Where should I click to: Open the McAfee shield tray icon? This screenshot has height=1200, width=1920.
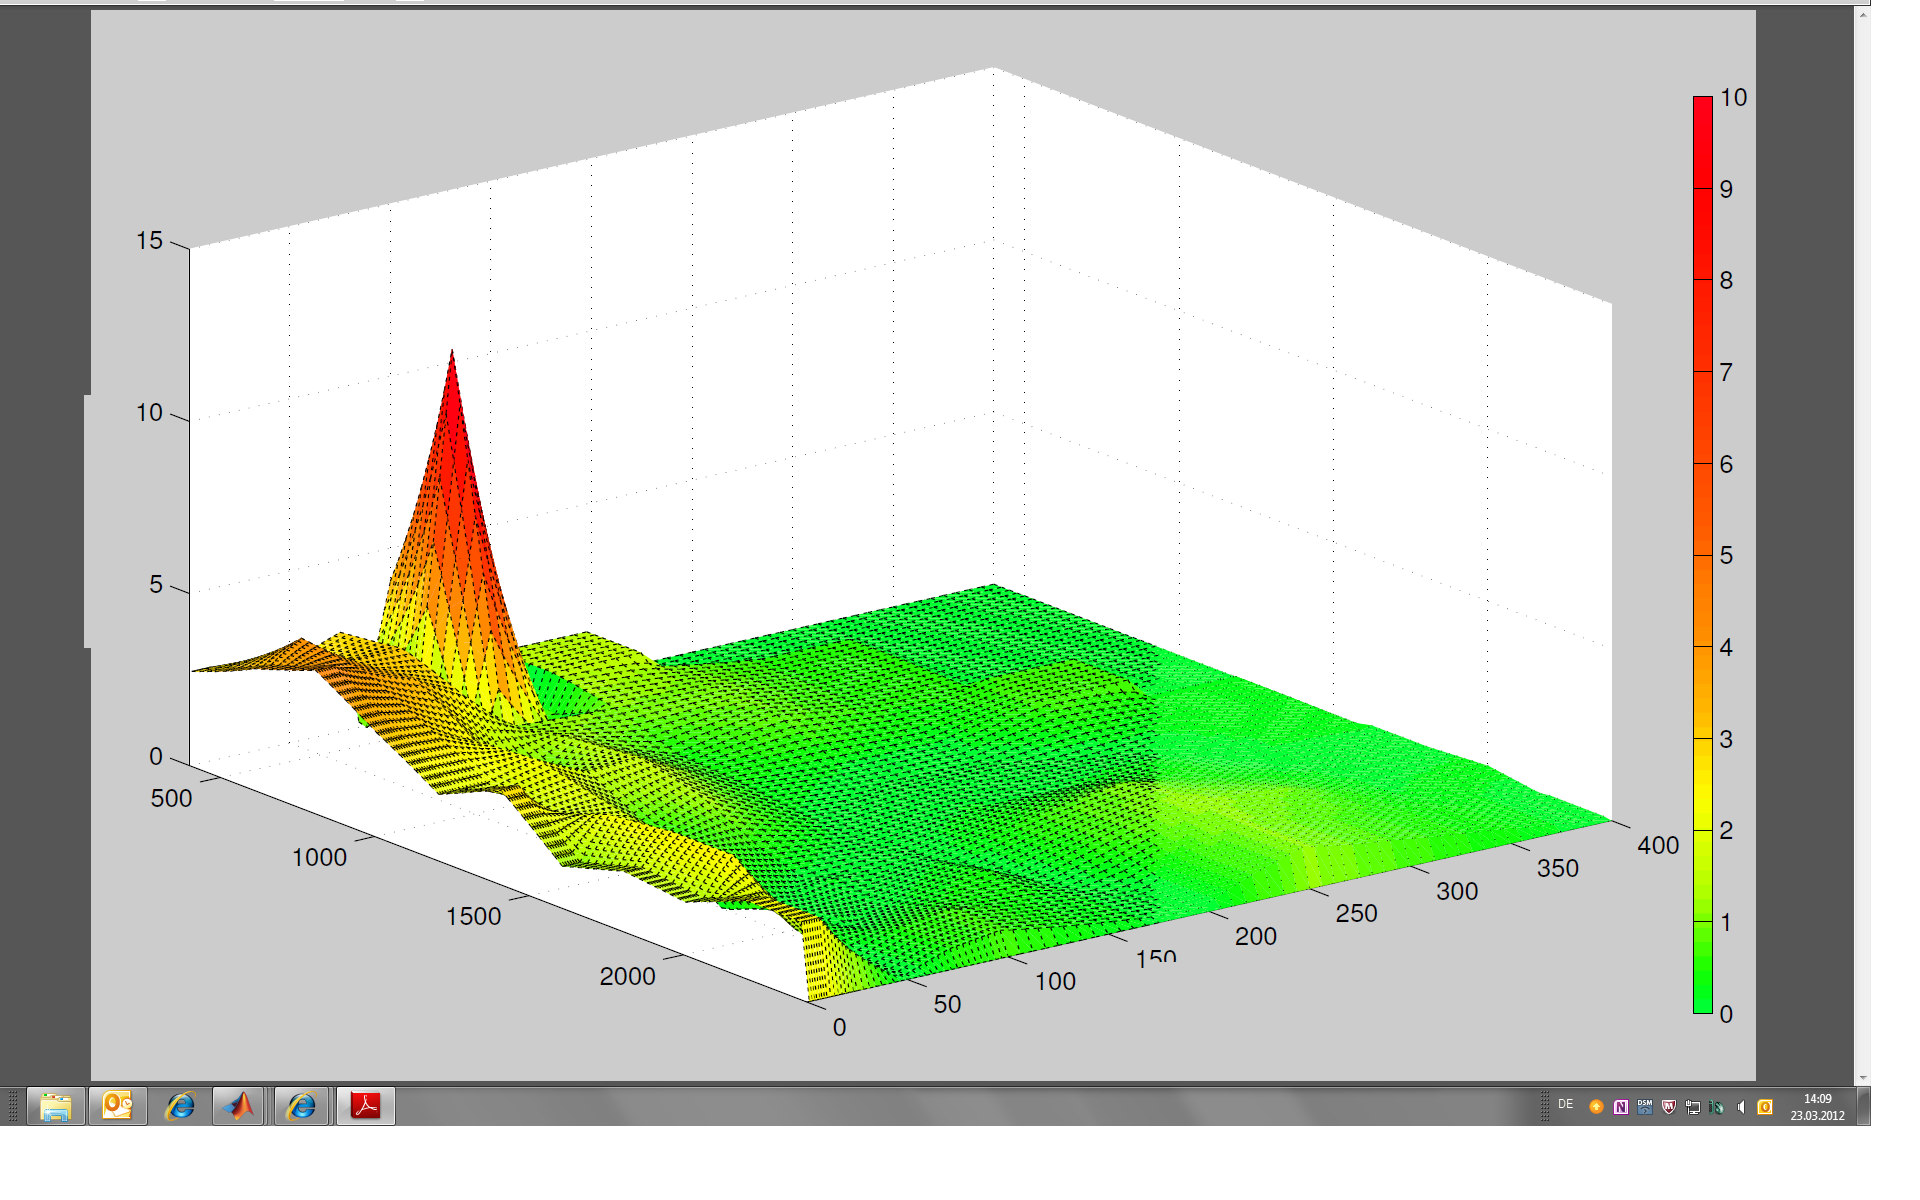coord(1669,1107)
